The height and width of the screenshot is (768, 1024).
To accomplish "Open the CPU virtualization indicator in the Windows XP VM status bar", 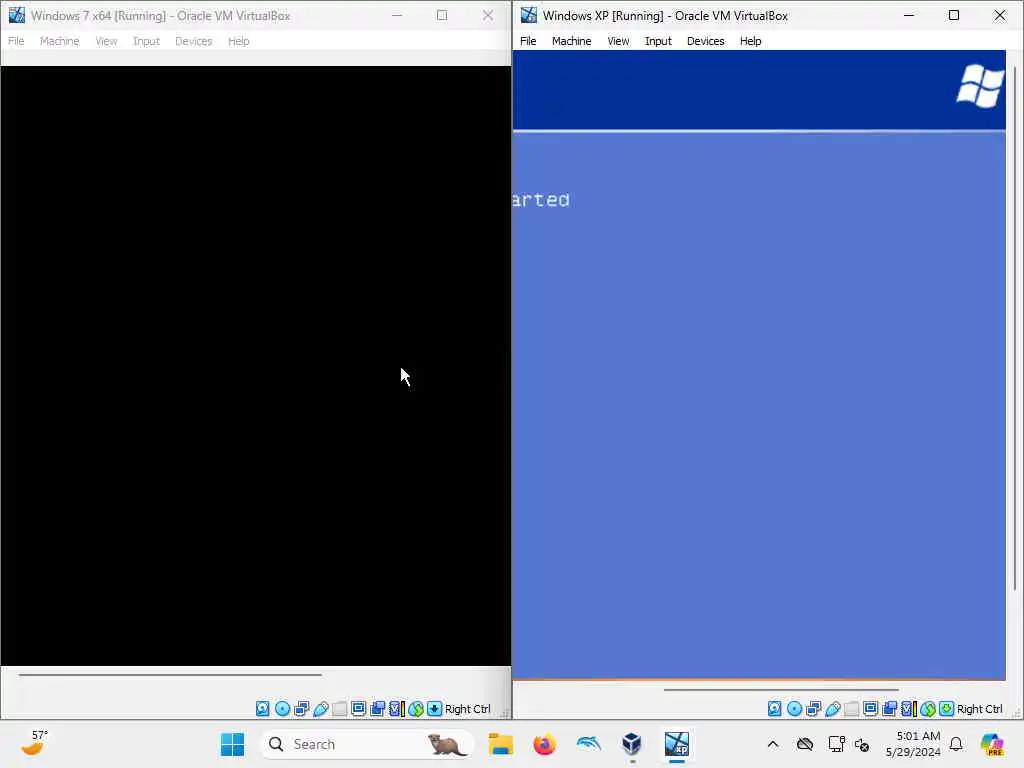I will pyautogui.click(x=908, y=709).
